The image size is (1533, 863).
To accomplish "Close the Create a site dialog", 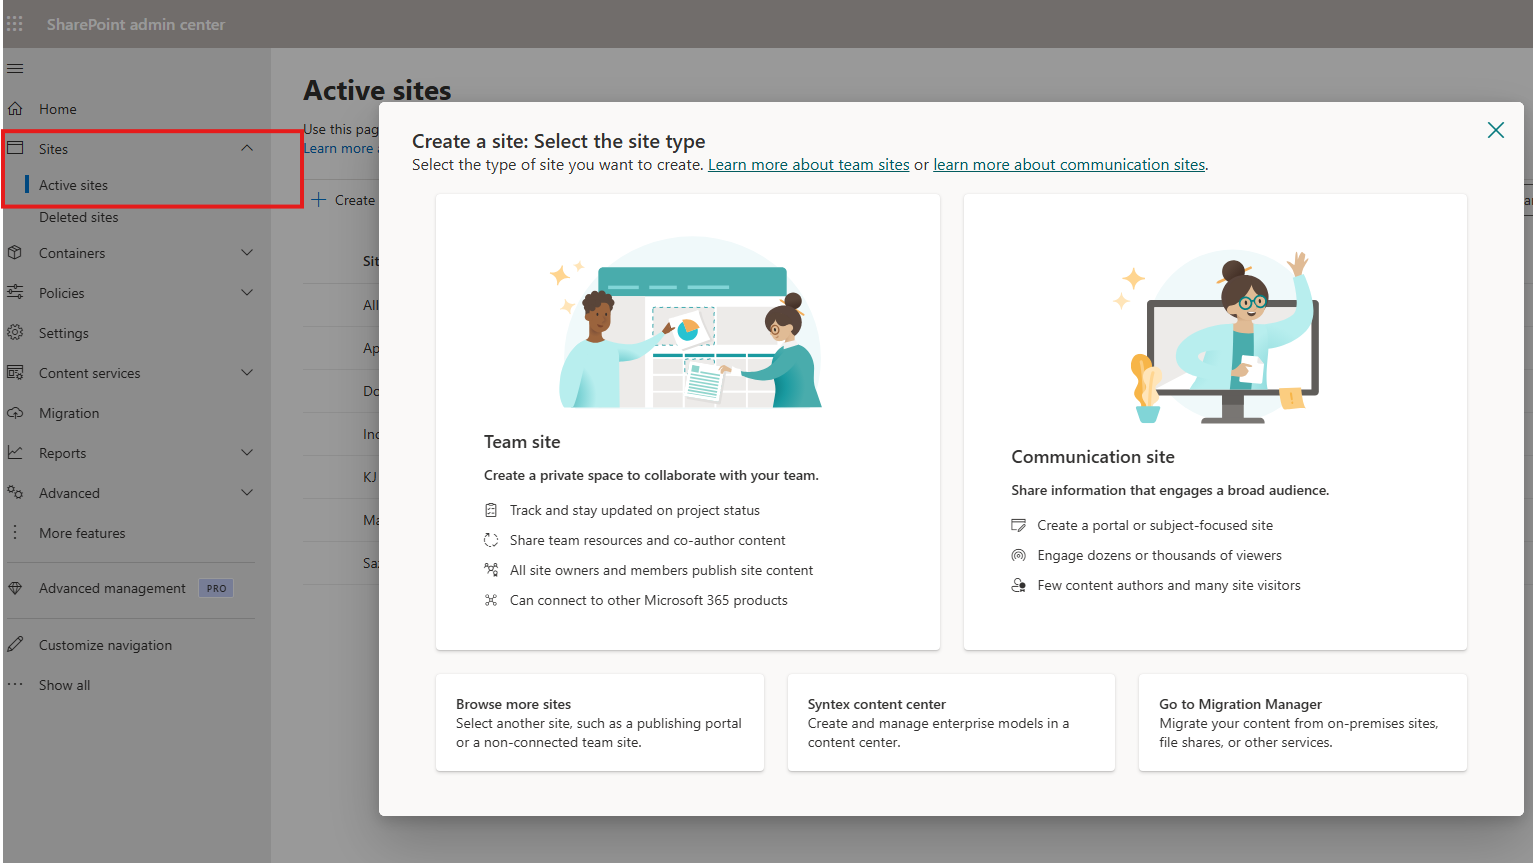I will pos(1495,130).
